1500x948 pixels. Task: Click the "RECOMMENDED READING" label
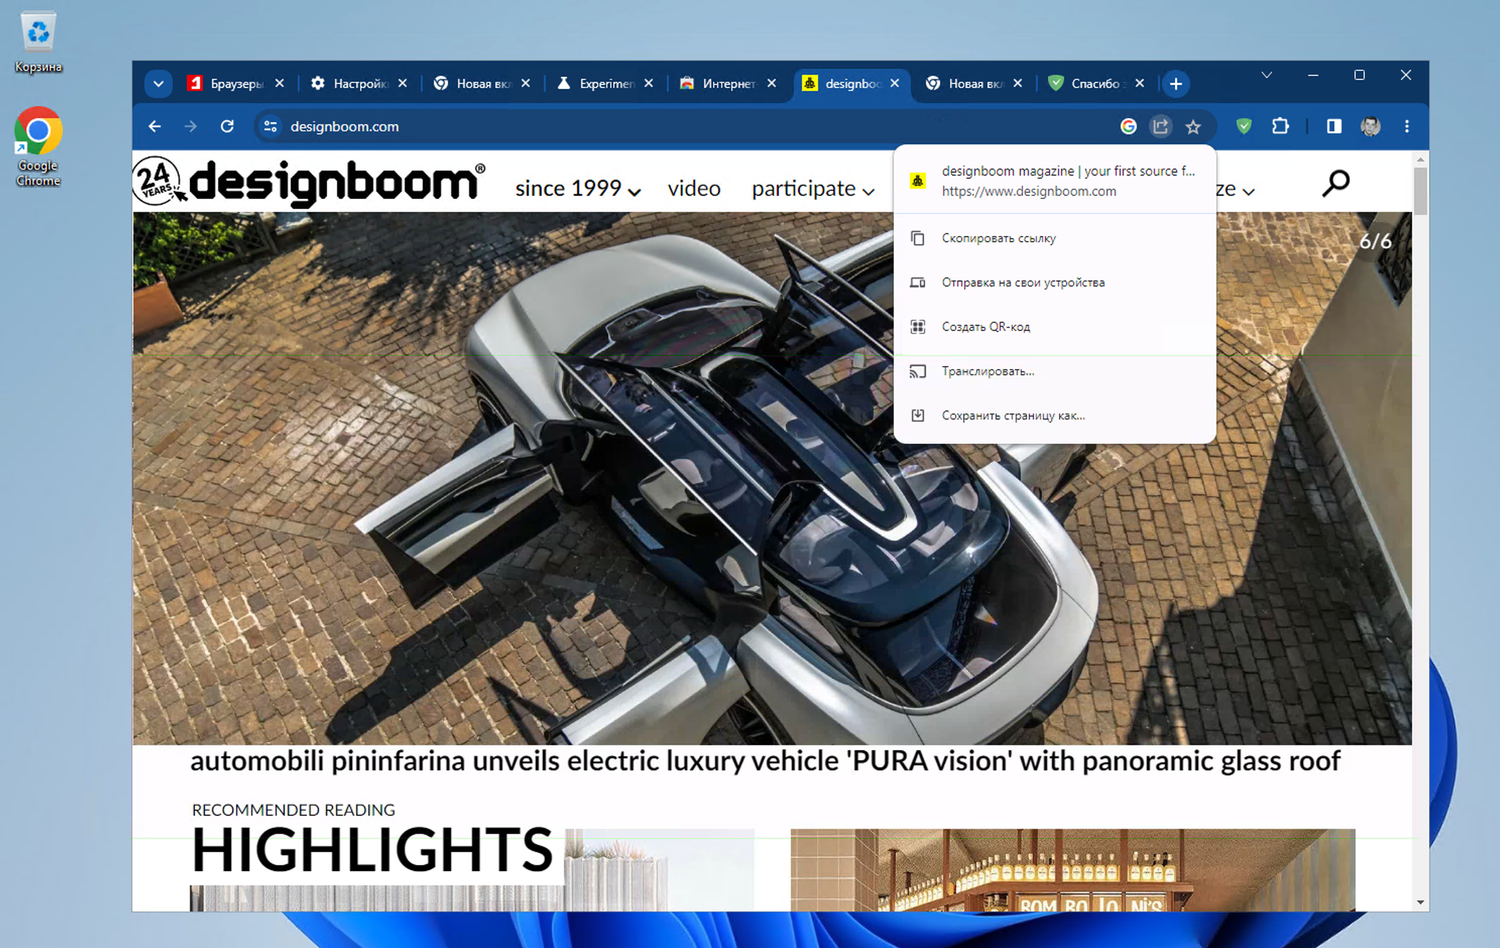pyautogui.click(x=293, y=810)
